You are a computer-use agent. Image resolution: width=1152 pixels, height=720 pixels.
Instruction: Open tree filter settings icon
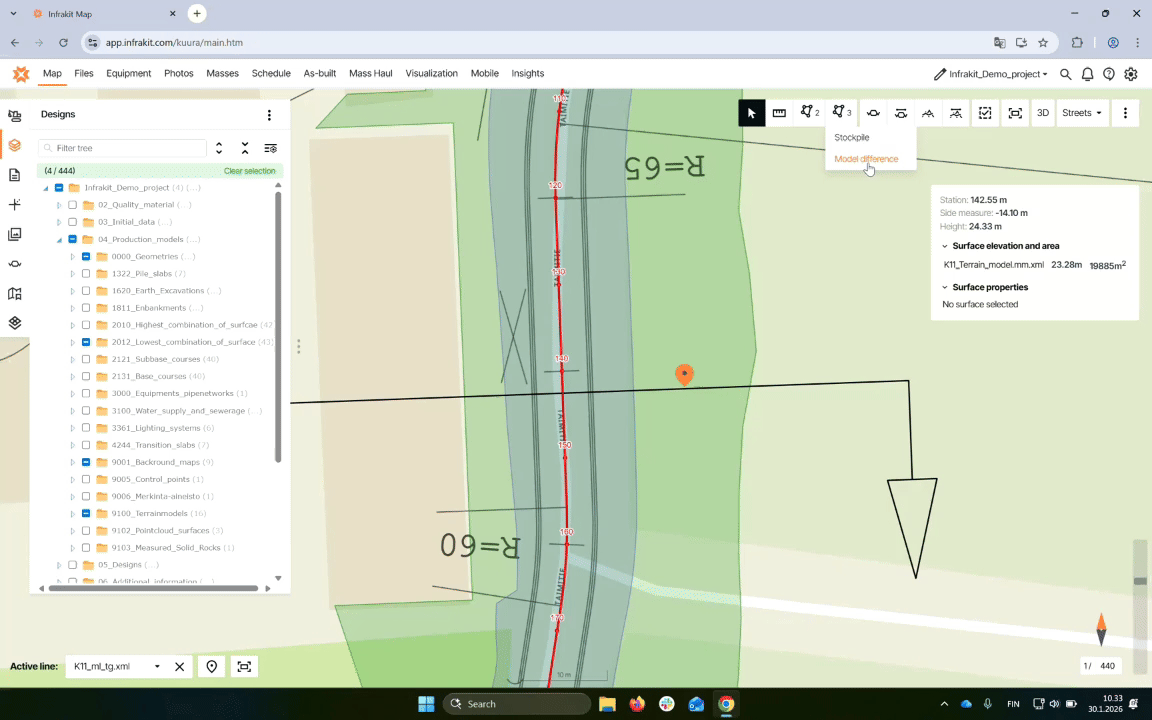270,148
